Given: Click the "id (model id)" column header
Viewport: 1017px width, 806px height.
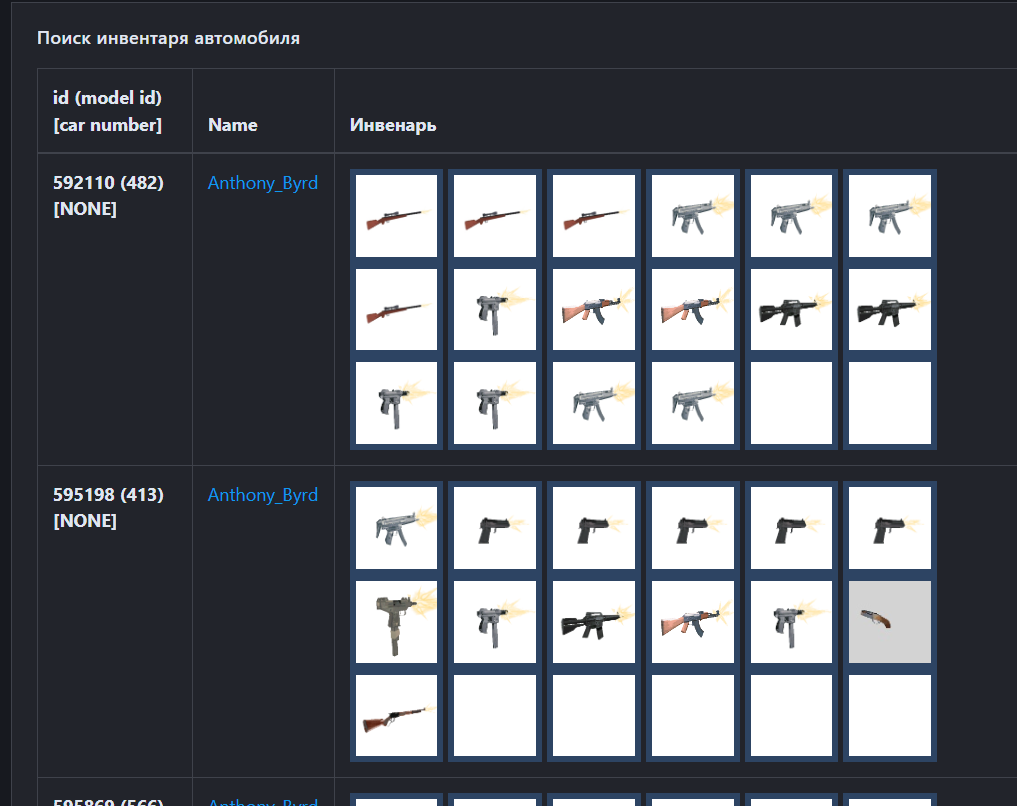Looking at the screenshot, I should click(107, 98).
